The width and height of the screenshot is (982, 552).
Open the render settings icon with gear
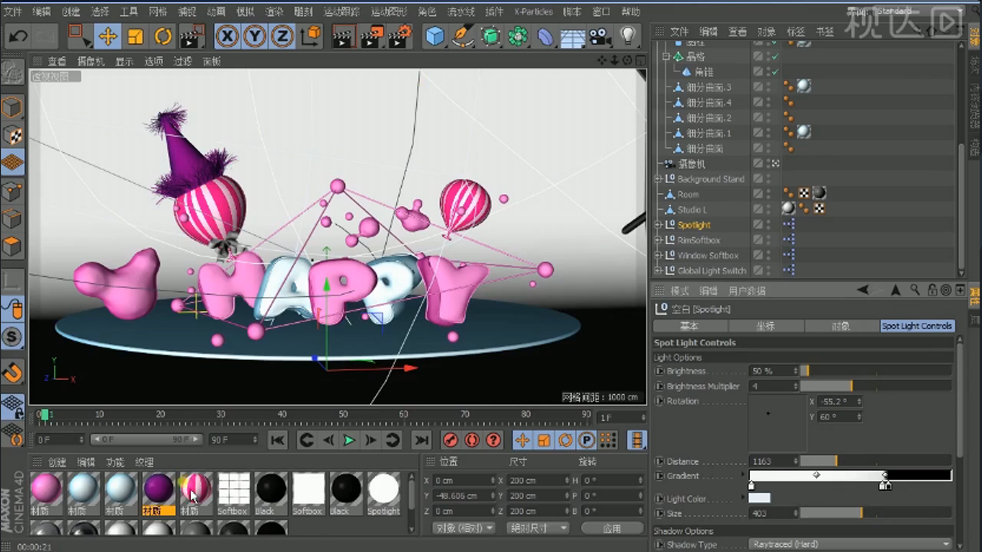coord(400,36)
